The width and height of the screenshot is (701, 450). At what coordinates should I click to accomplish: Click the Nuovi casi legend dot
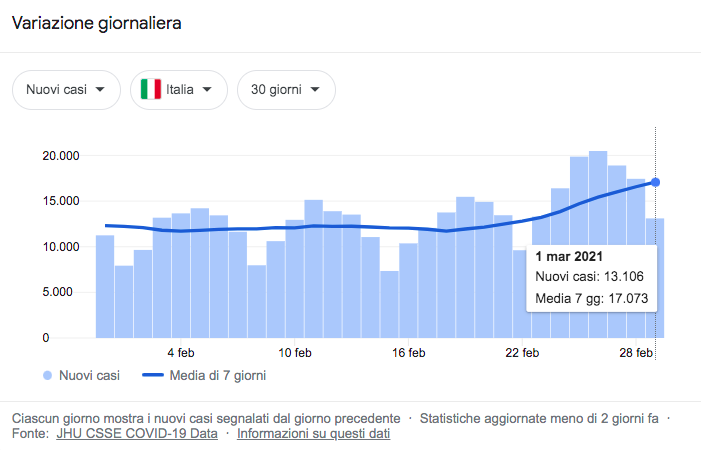(47, 376)
